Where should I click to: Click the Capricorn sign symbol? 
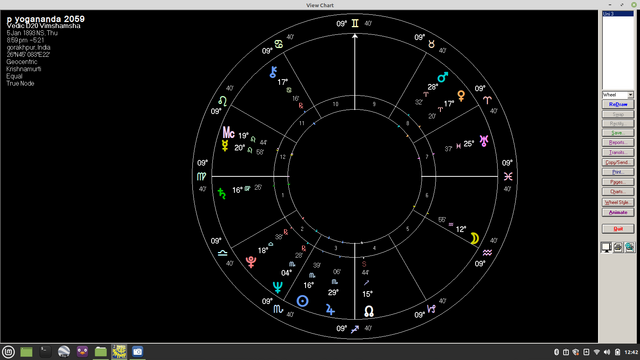pos(431,309)
